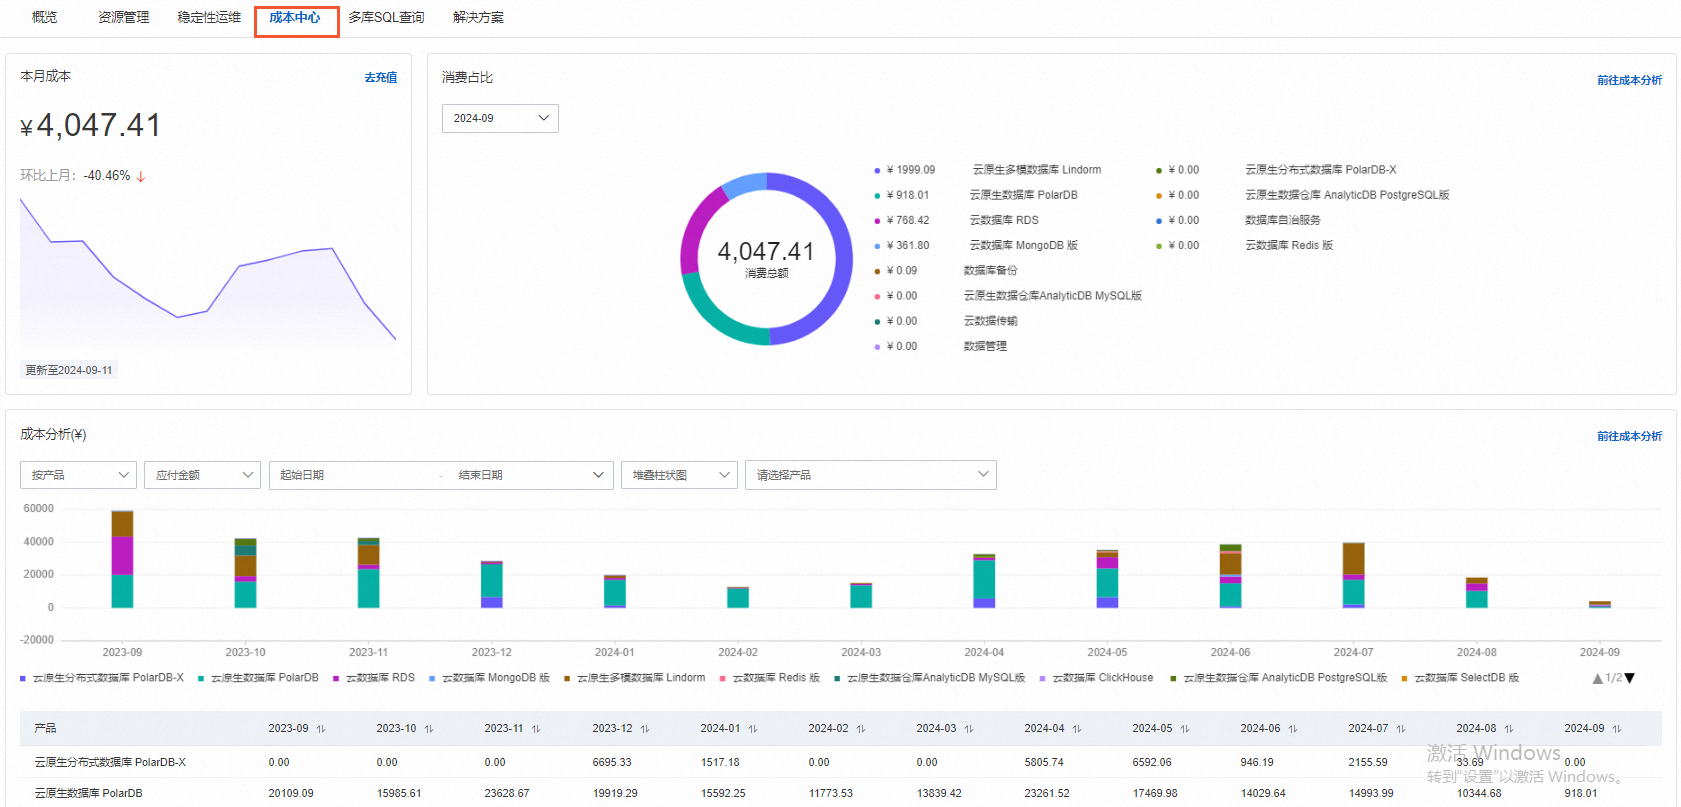Viewport: 1681px width, 807px height.
Task: Toggle the 云原生分布式数据库 PolarDB-X series in bar chart legend
Action: coord(102,678)
